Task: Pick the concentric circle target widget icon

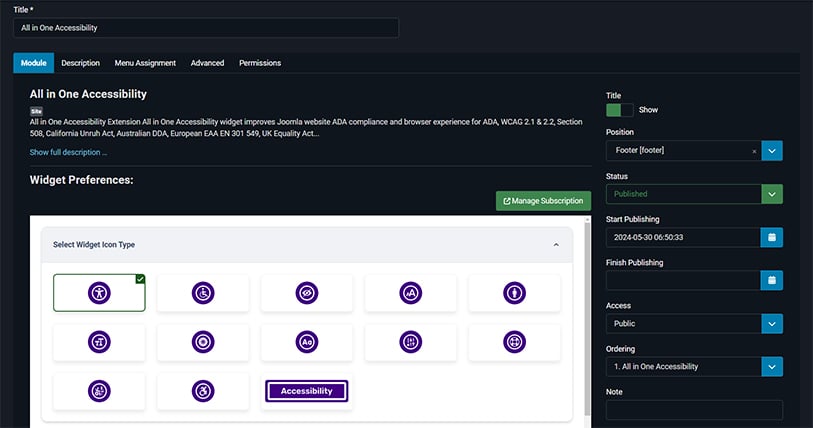Action: [x=203, y=342]
